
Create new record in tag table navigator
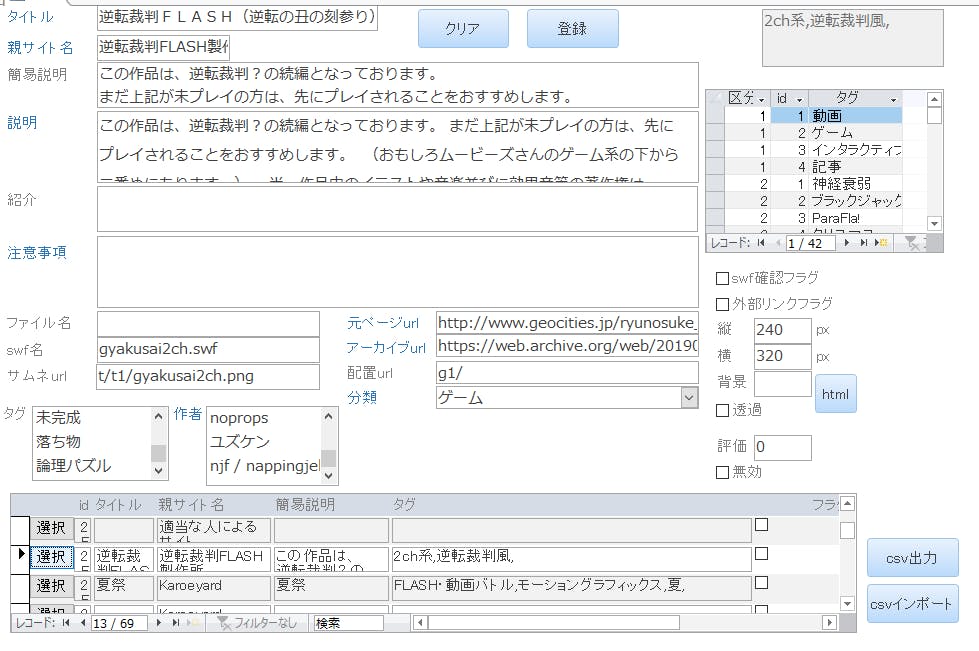point(881,243)
